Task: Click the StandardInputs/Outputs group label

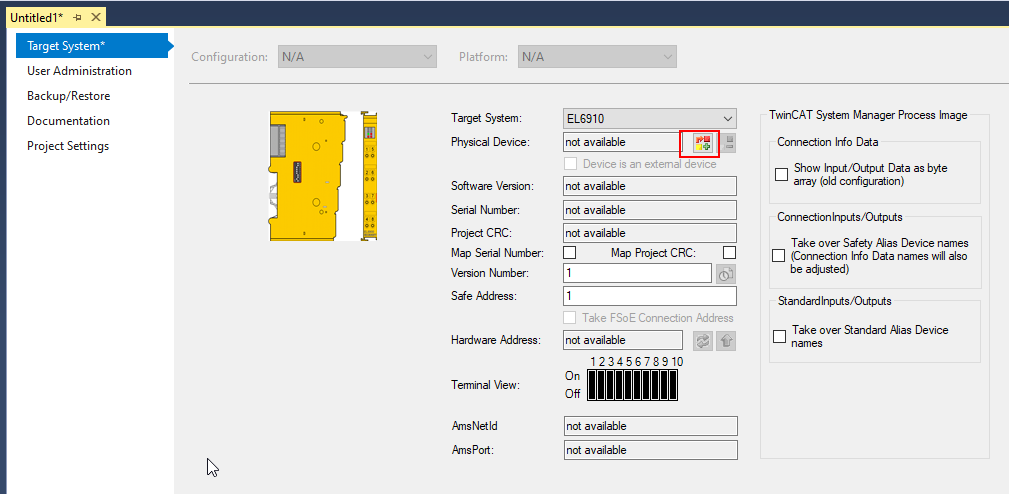Action: pyautogui.click(x=835, y=301)
